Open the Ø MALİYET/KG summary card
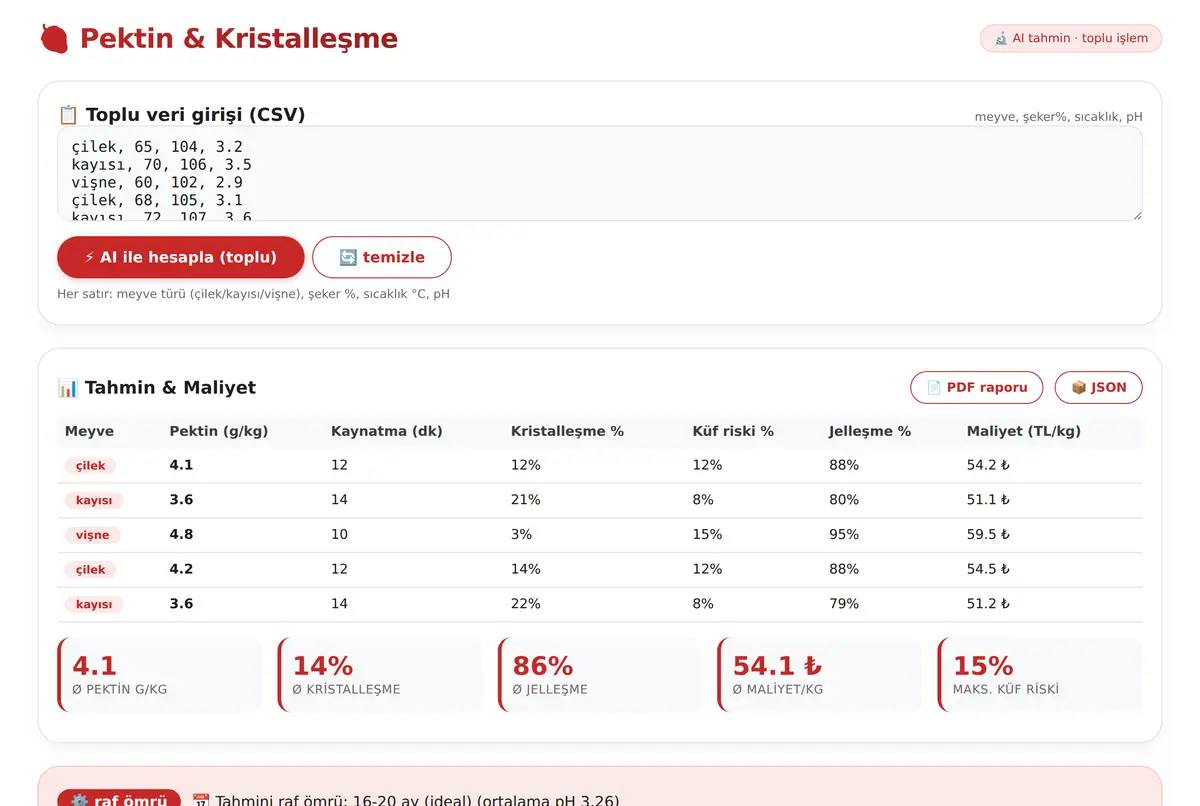Screen dimensions: 1200x806 (820, 675)
